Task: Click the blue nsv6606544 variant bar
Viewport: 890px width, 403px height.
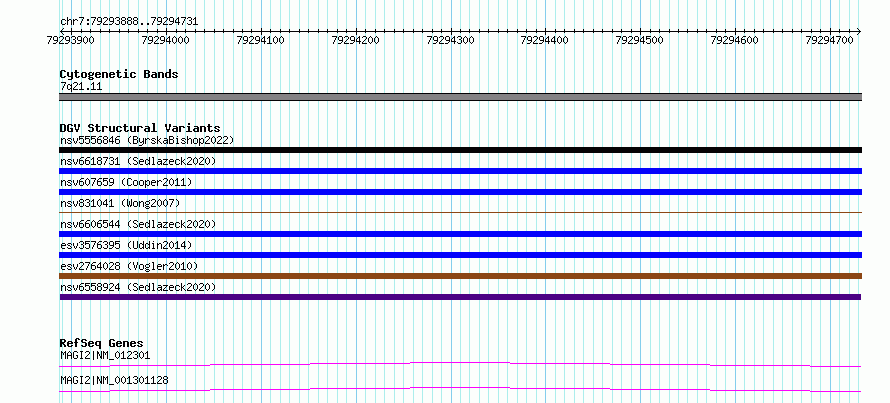Action: tap(460, 234)
